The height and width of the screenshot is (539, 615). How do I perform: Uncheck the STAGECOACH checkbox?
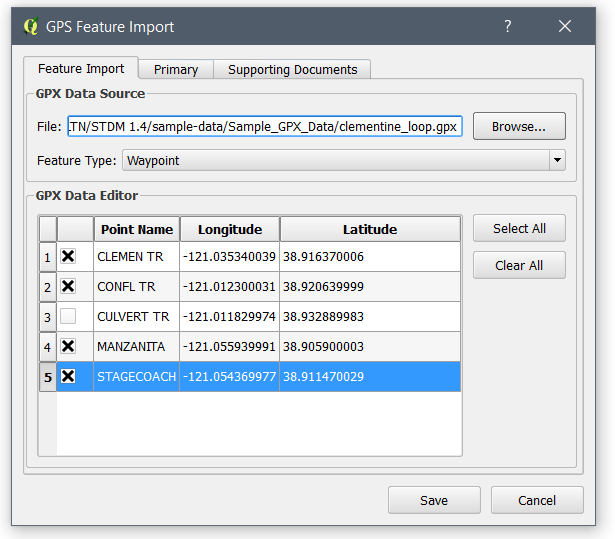[x=68, y=377]
